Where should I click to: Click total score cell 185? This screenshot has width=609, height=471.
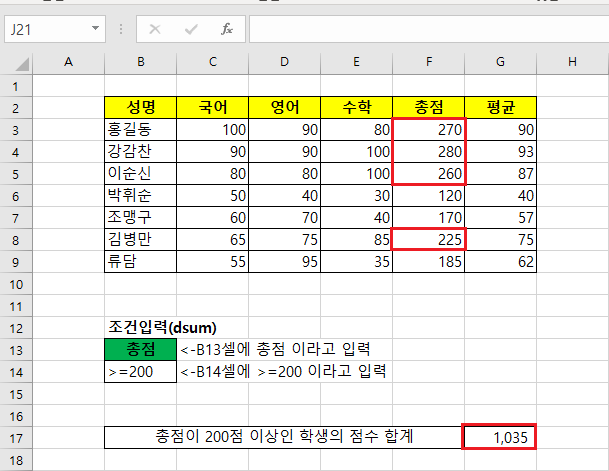[428, 261]
